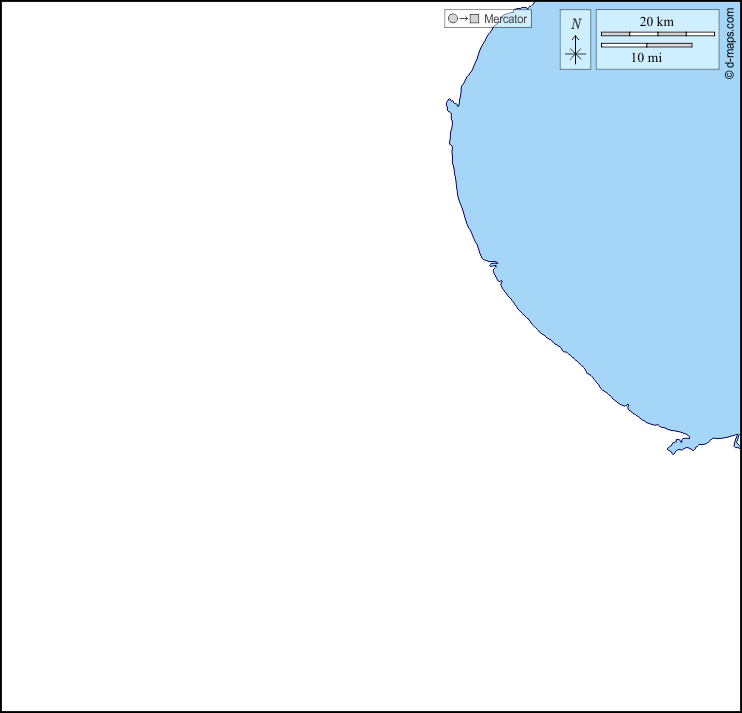Image resolution: width=742 pixels, height=713 pixels.
Task: Click the small inlet midway along the coast
Action: 492,264
